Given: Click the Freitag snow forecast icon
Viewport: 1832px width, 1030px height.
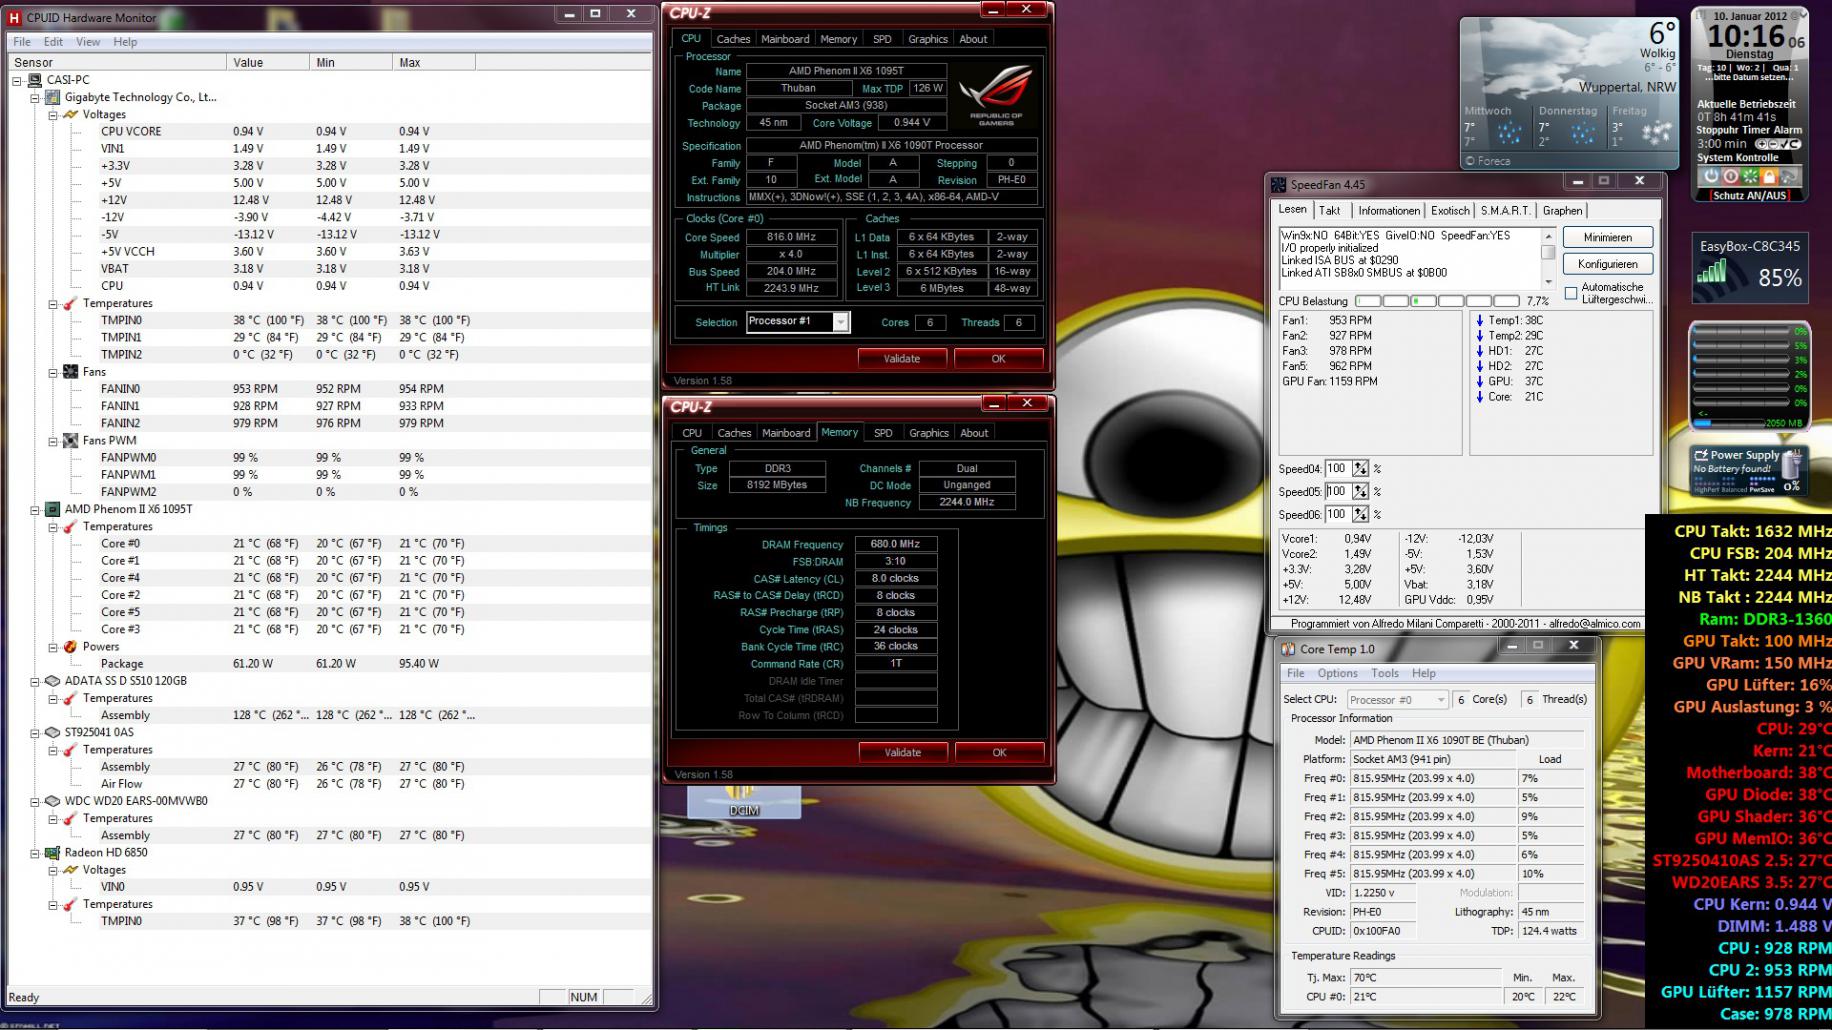Looking at the screenshot, I should [1657, 133].
